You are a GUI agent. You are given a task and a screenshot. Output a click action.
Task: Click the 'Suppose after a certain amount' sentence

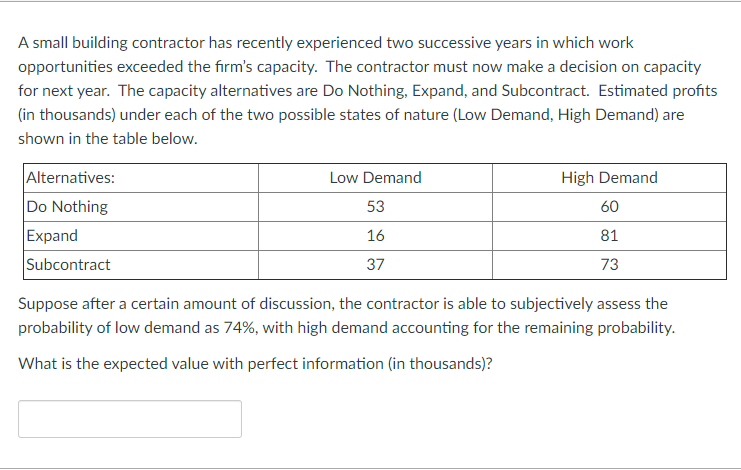(x=346, y=316)
